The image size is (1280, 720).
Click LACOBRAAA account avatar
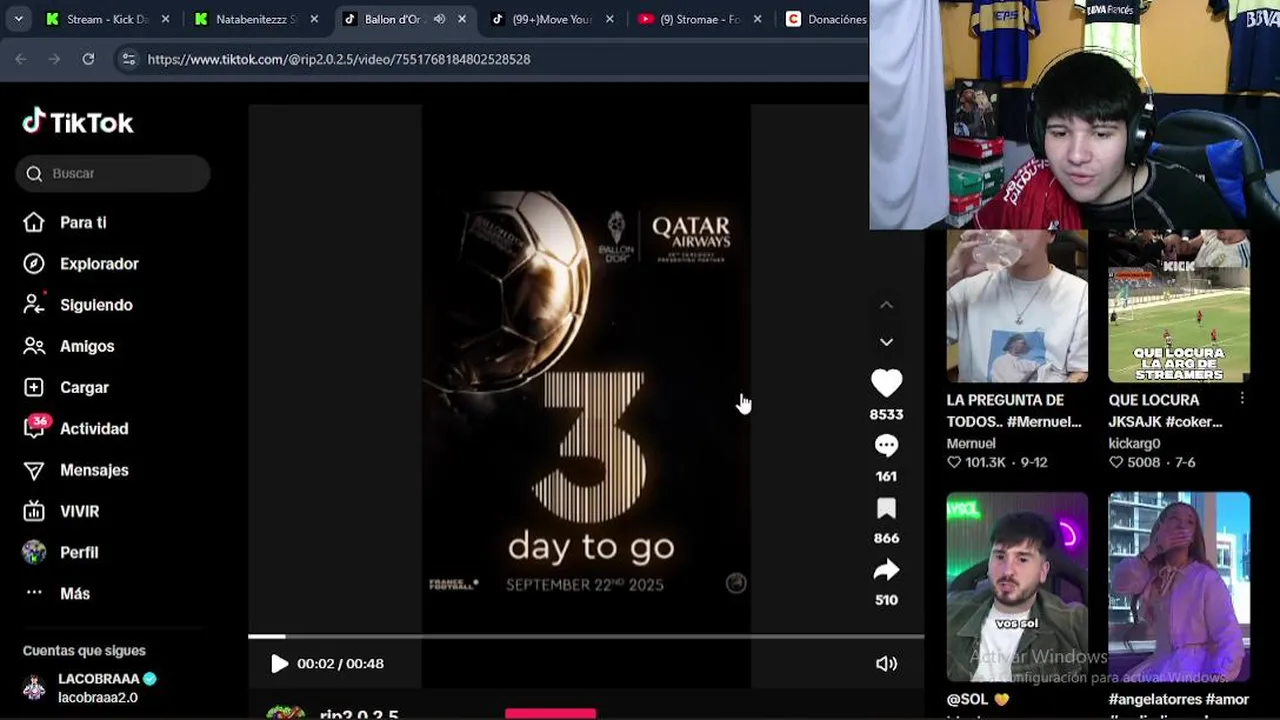35,688
